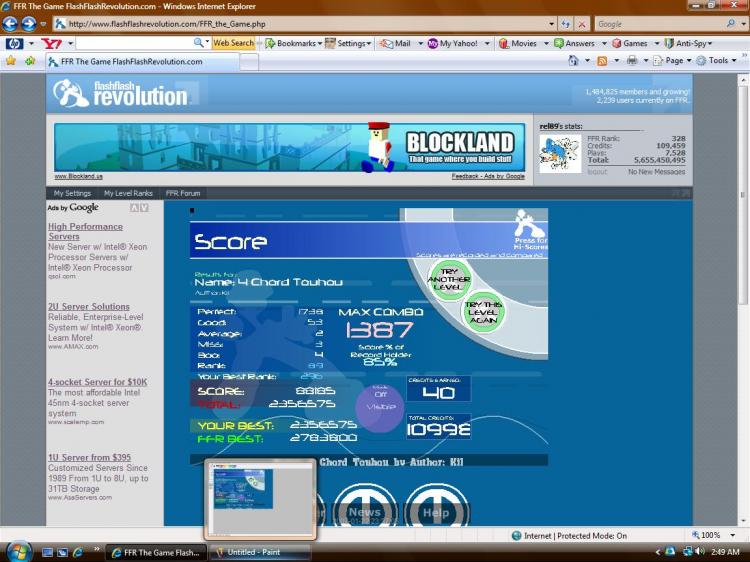Expand the Bookmarks dropdown
The image size is (750, 562).
point(320,44)
